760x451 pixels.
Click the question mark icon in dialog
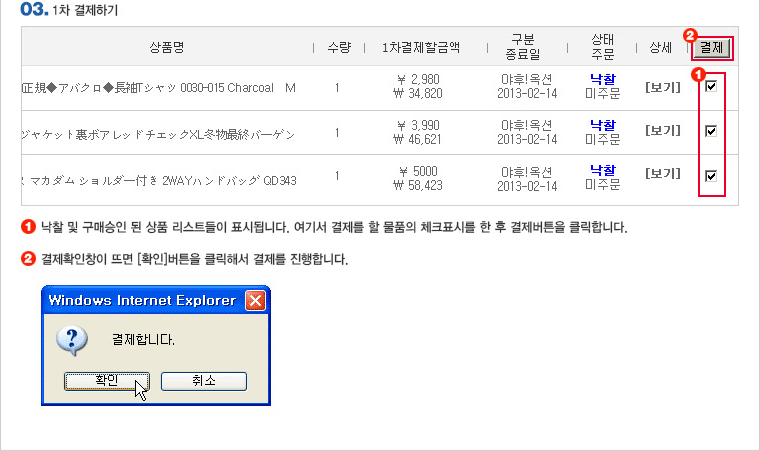(x=71, y=339)
